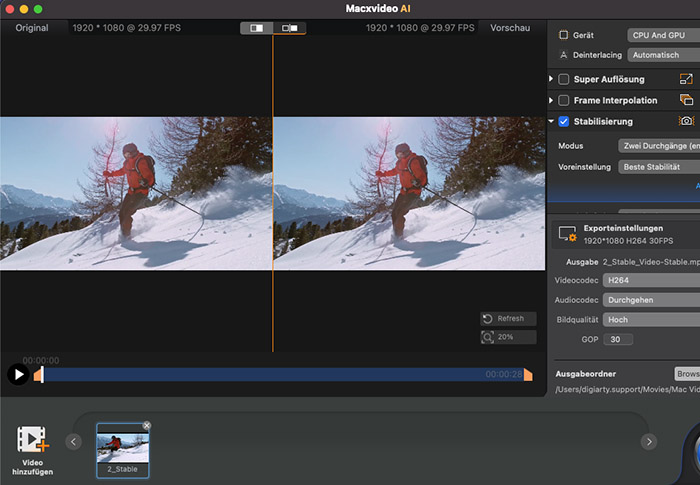
Task: Click the Browse output folder button
Action: (687, 374)
